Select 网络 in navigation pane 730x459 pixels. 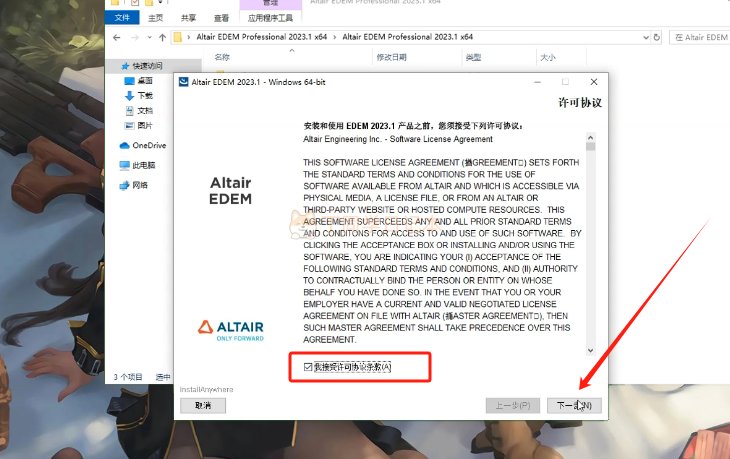[140, 185]
